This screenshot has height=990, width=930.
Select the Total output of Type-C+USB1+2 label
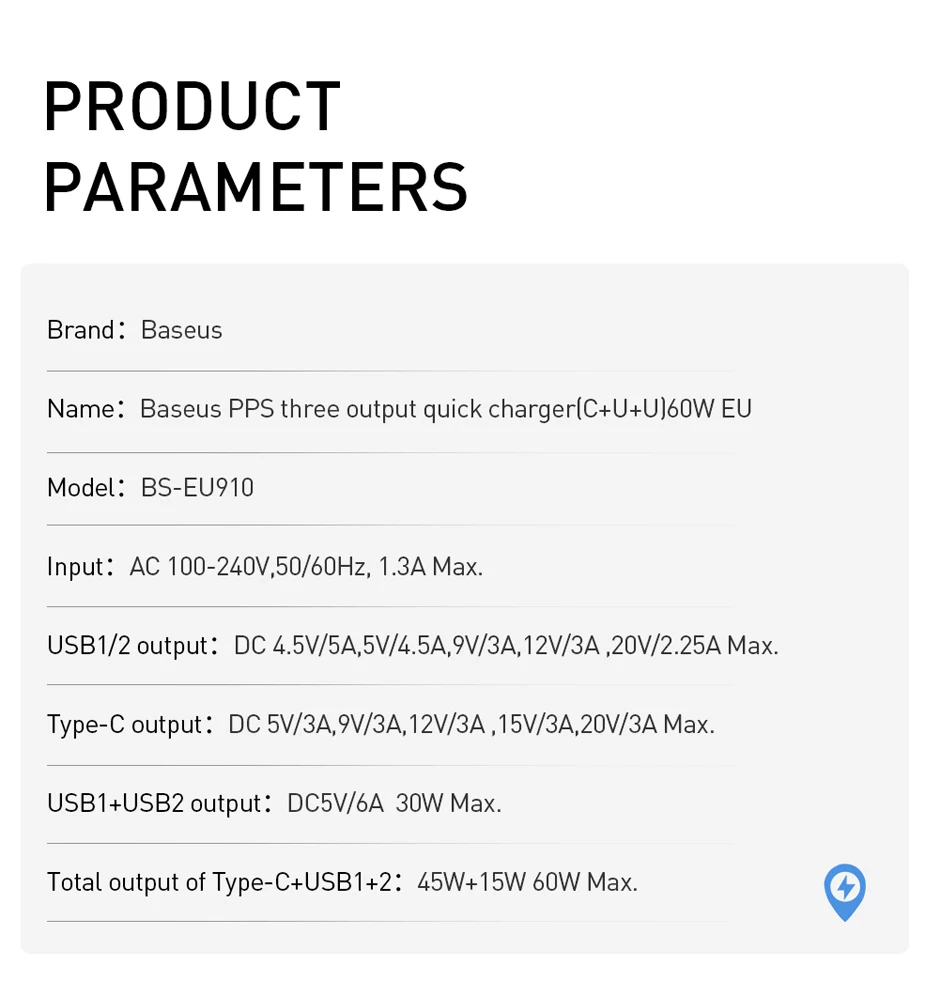[x=219, y=882]
